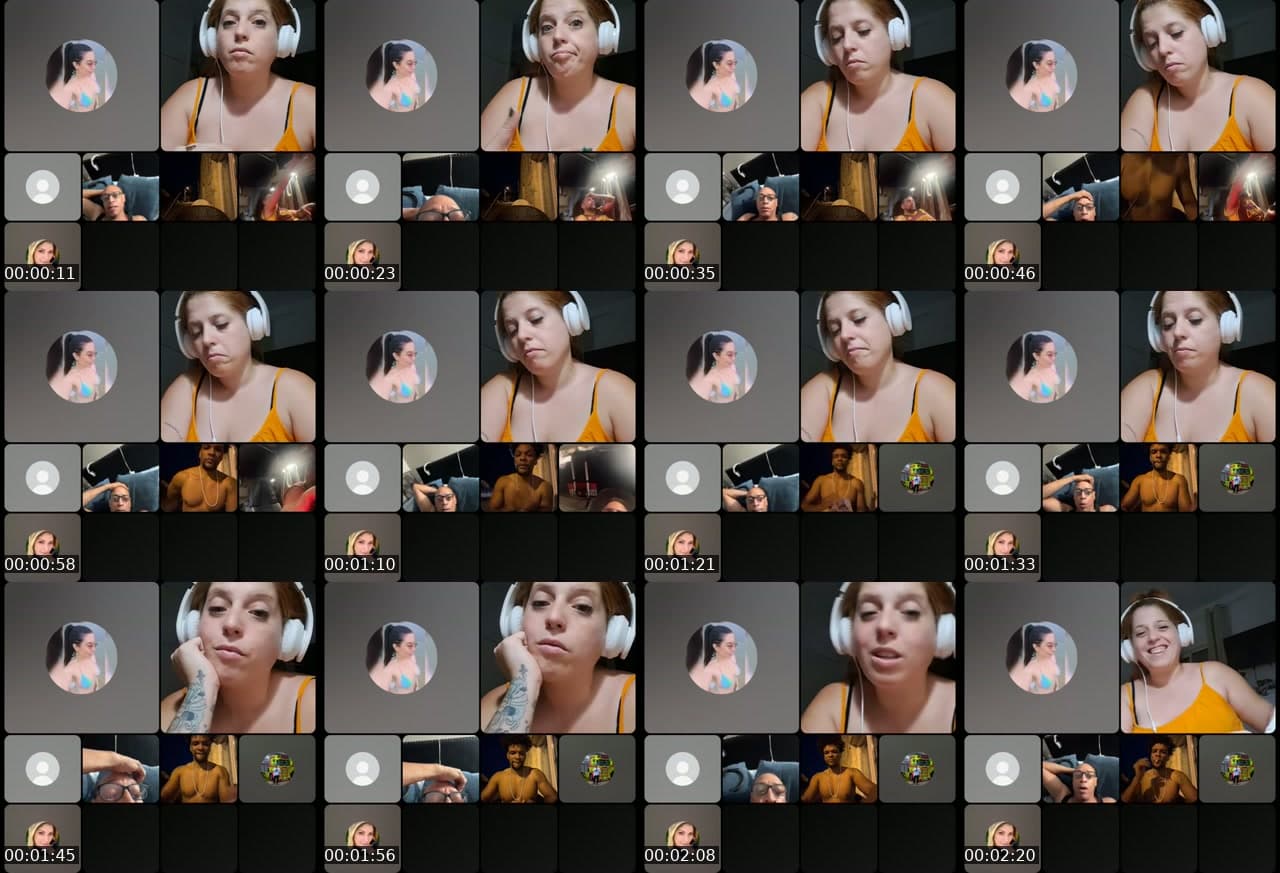Click the green round avatar in frame 00:02:08
The height and width of the screenshot is (873, 1280).
pyautogui.click(x=917, y=769)
